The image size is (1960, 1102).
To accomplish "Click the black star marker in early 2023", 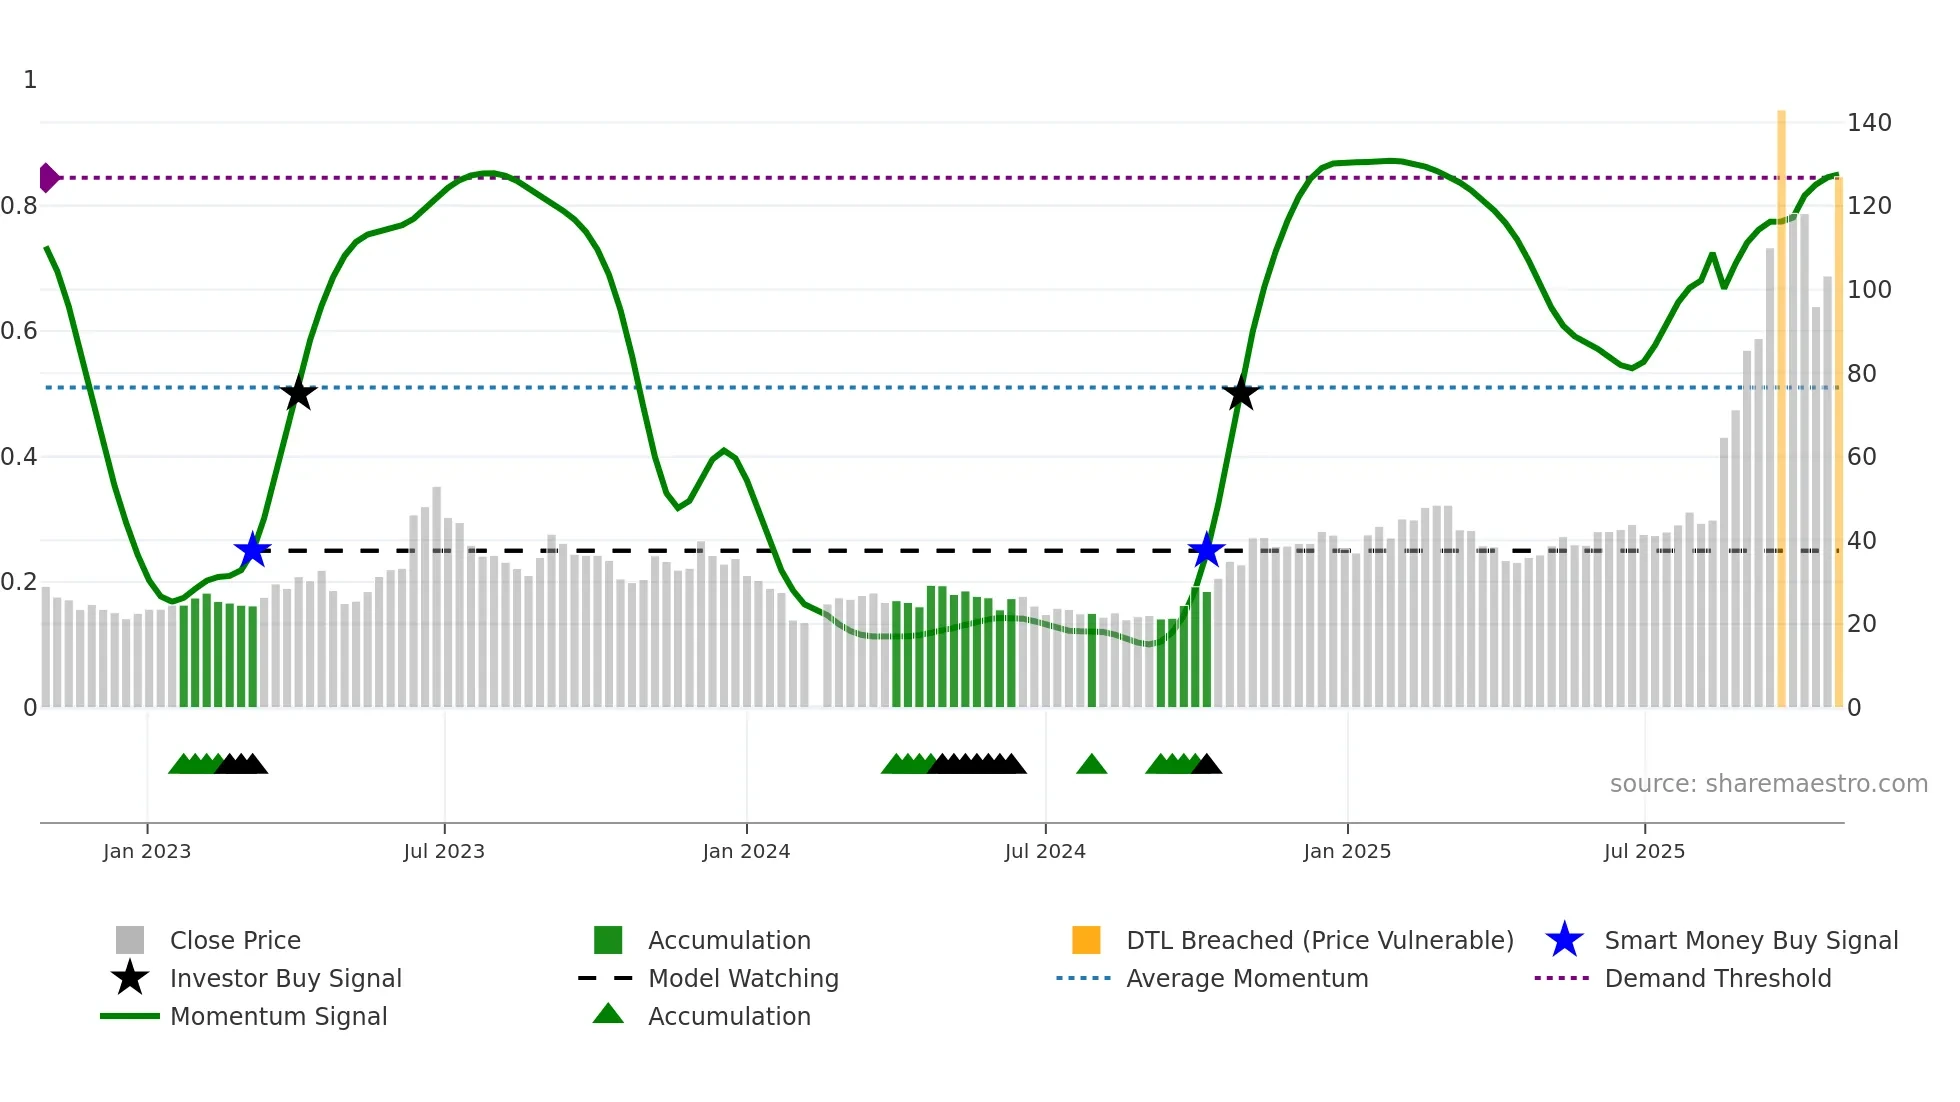I will [x=298, y=393].
